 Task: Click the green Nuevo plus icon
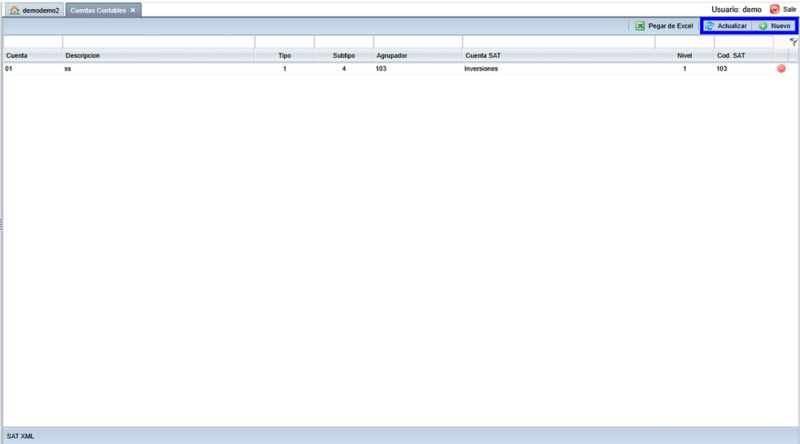[763, 26]
